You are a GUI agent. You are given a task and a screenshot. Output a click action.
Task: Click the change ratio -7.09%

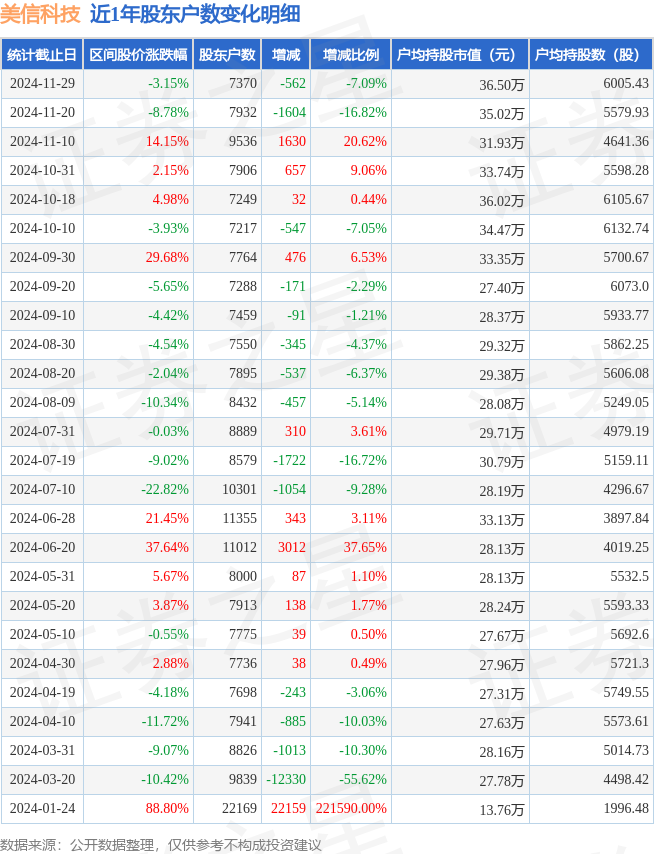(x=366, y=83)
